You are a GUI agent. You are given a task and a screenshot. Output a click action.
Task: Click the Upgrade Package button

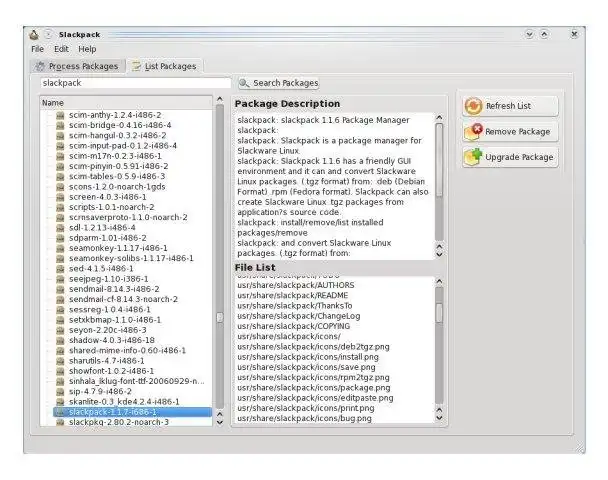tap(510, 157)
